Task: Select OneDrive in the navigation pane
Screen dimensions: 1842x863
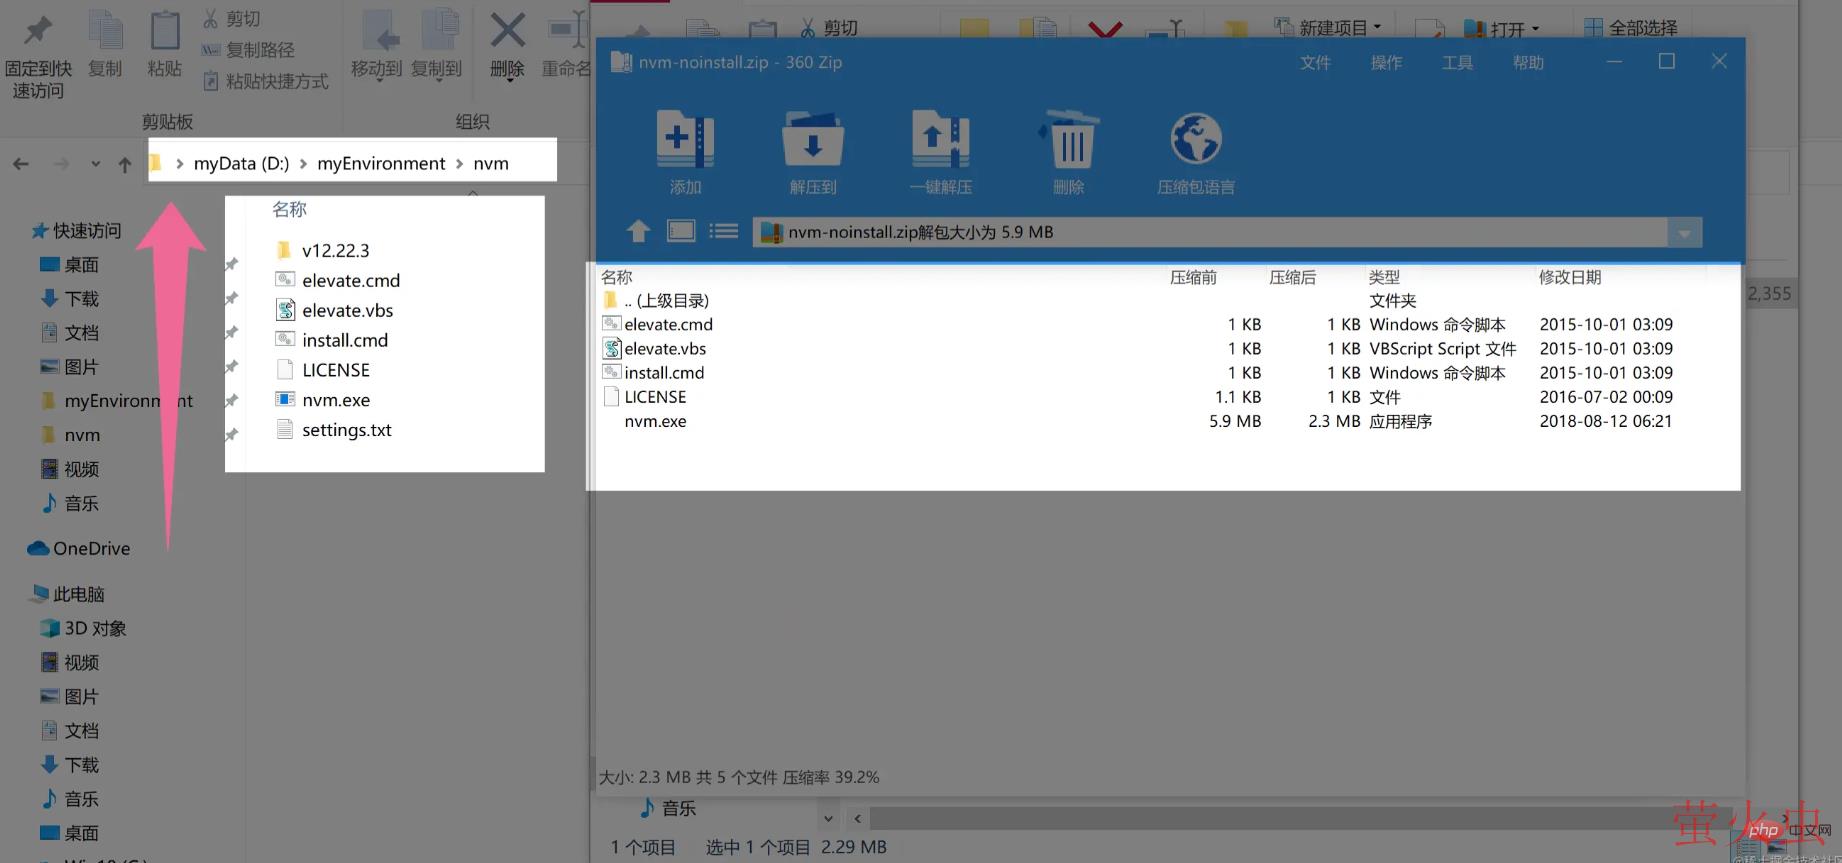Action: click(x=91, y=549)
